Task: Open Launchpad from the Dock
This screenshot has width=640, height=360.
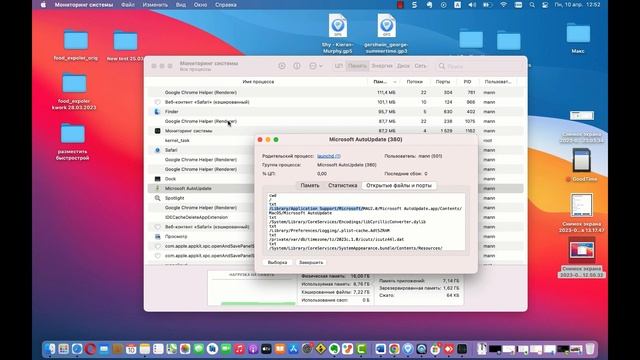Action: pyautogui.click(x=64, y=349)
